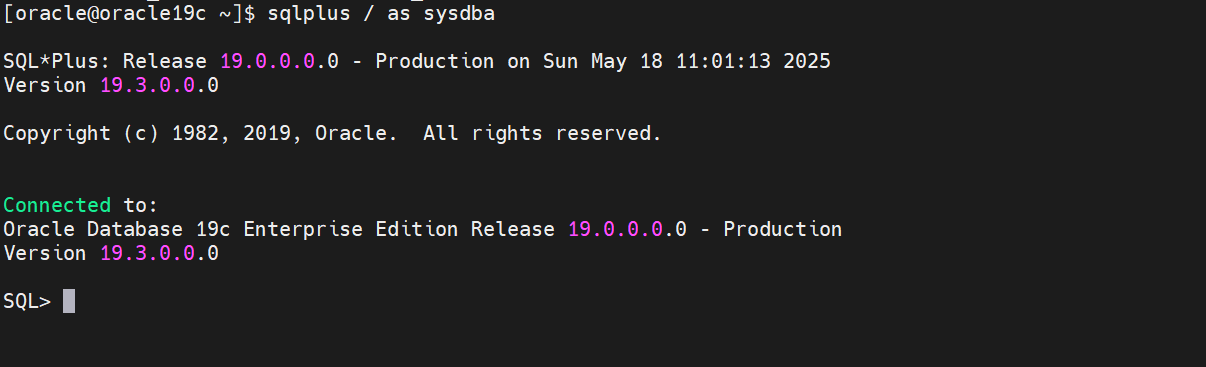1206x367 pixels.
Task: Click the last Version 19.3.0.0.0 line
Action: click(x=111, y=253)
